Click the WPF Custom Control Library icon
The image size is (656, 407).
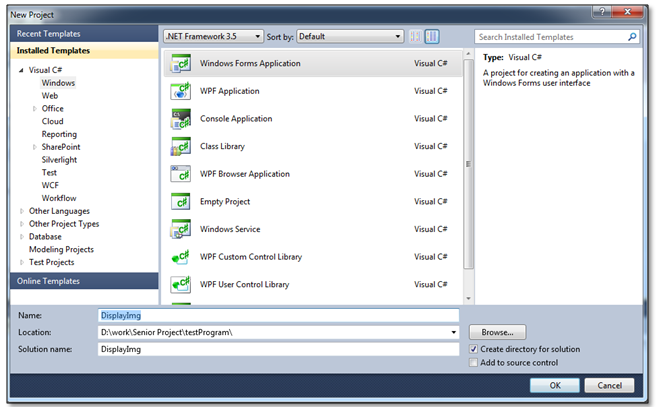181,257
